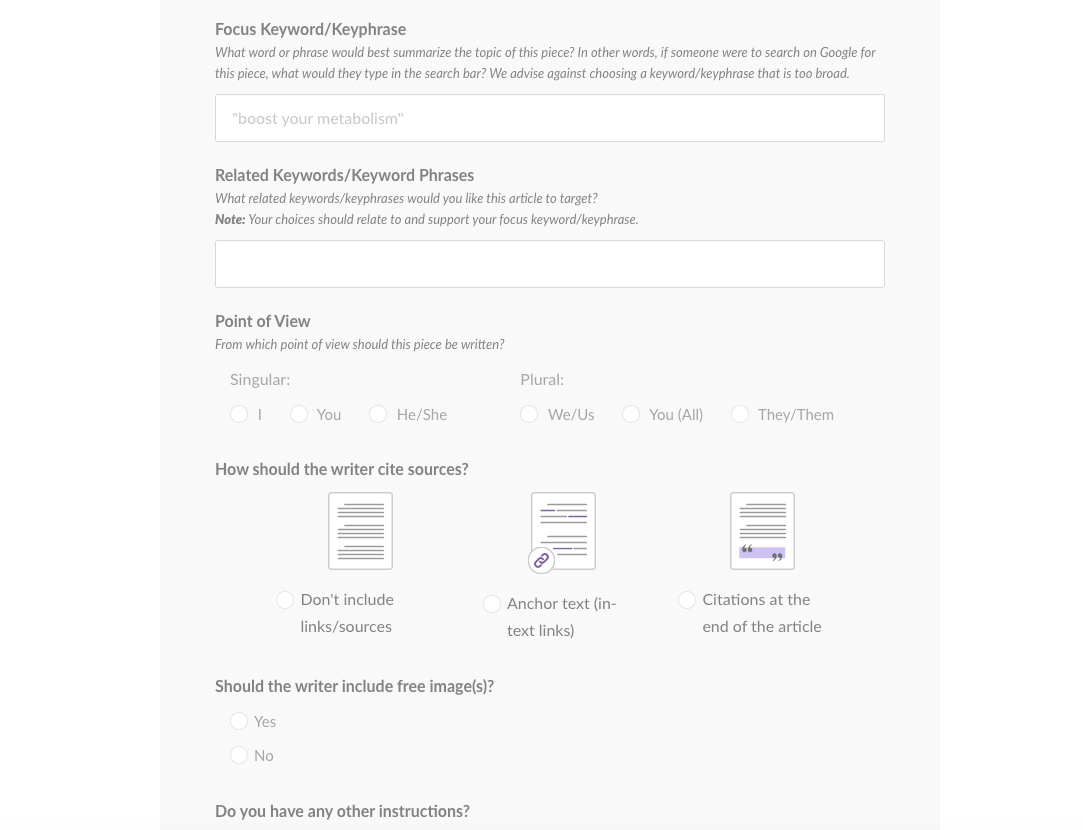Select the We/Us plural option
Screen dimensions: 1083x830
pyautogui.click(x=529, y=414)
